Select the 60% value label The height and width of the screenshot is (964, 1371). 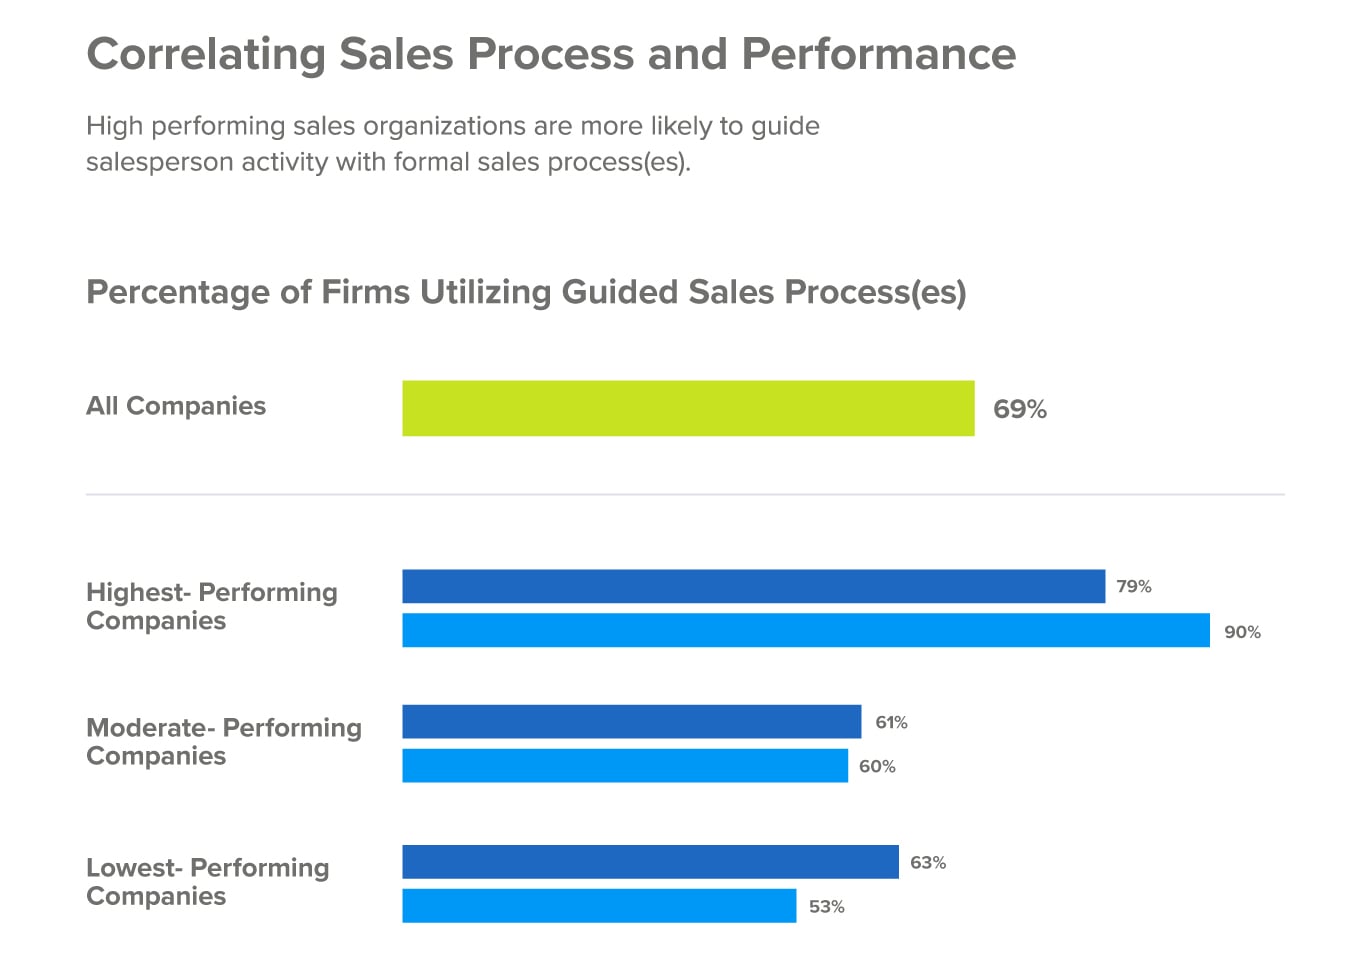click(877, 767)
